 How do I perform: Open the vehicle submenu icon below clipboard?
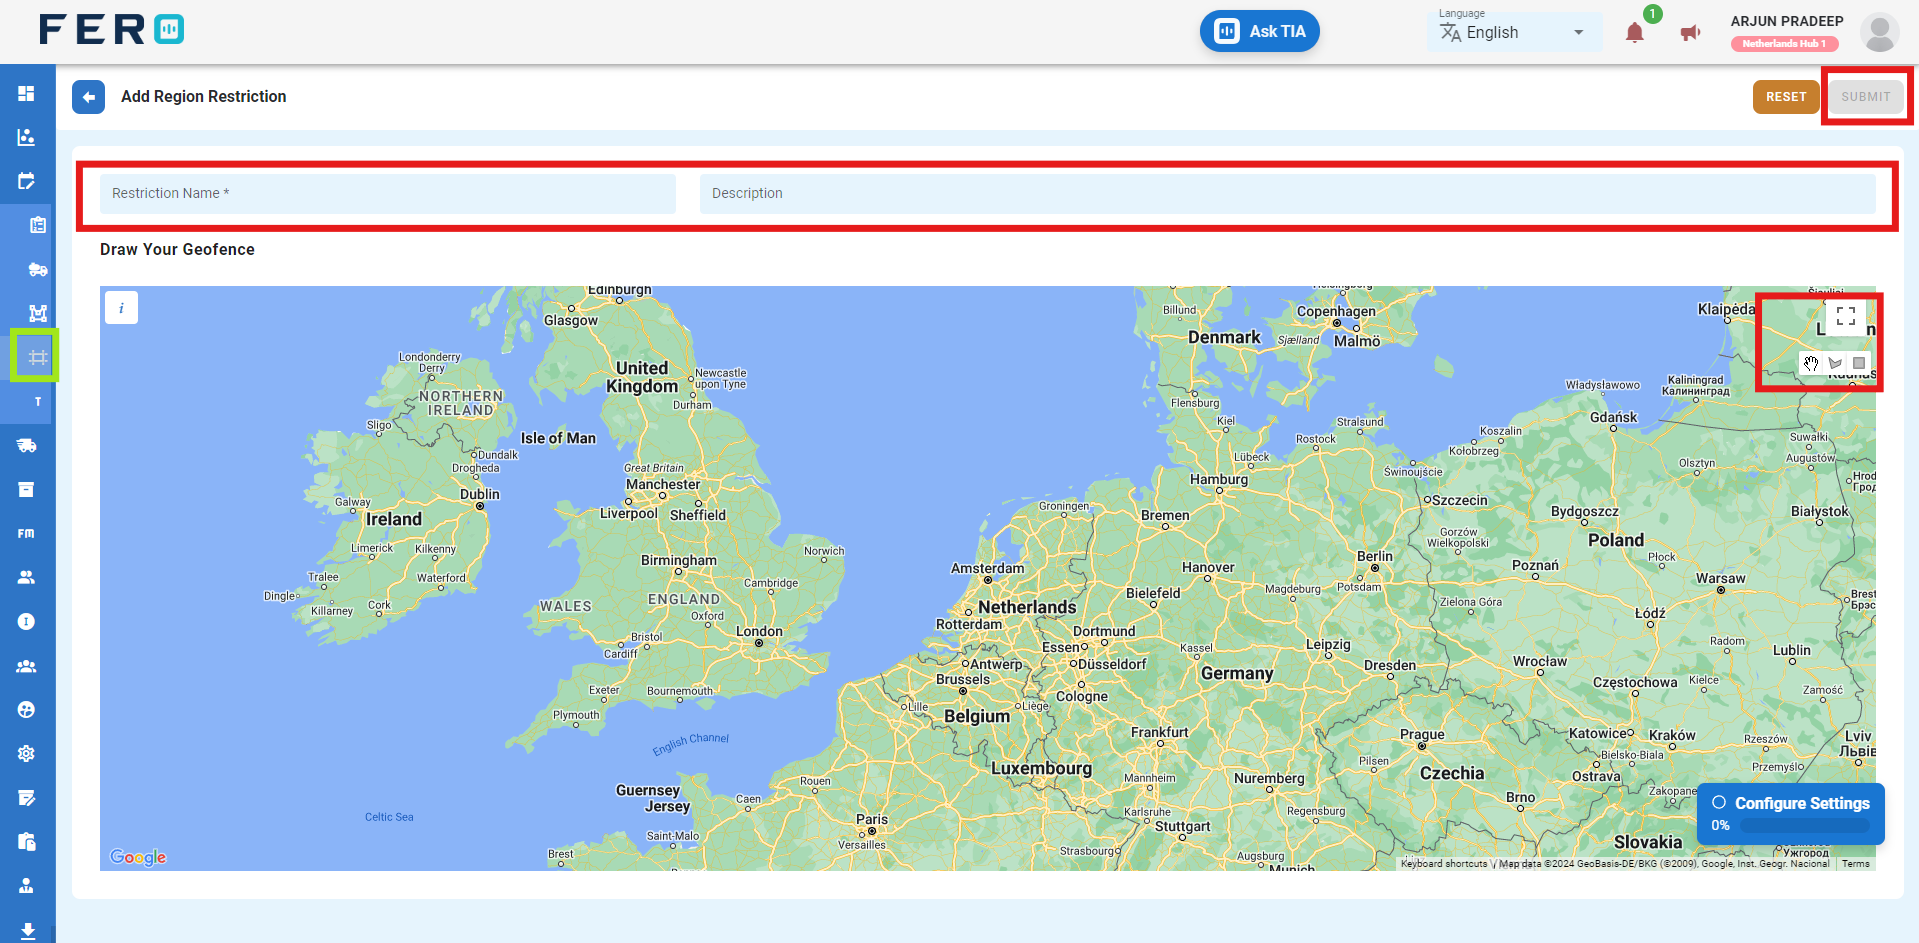38,269
